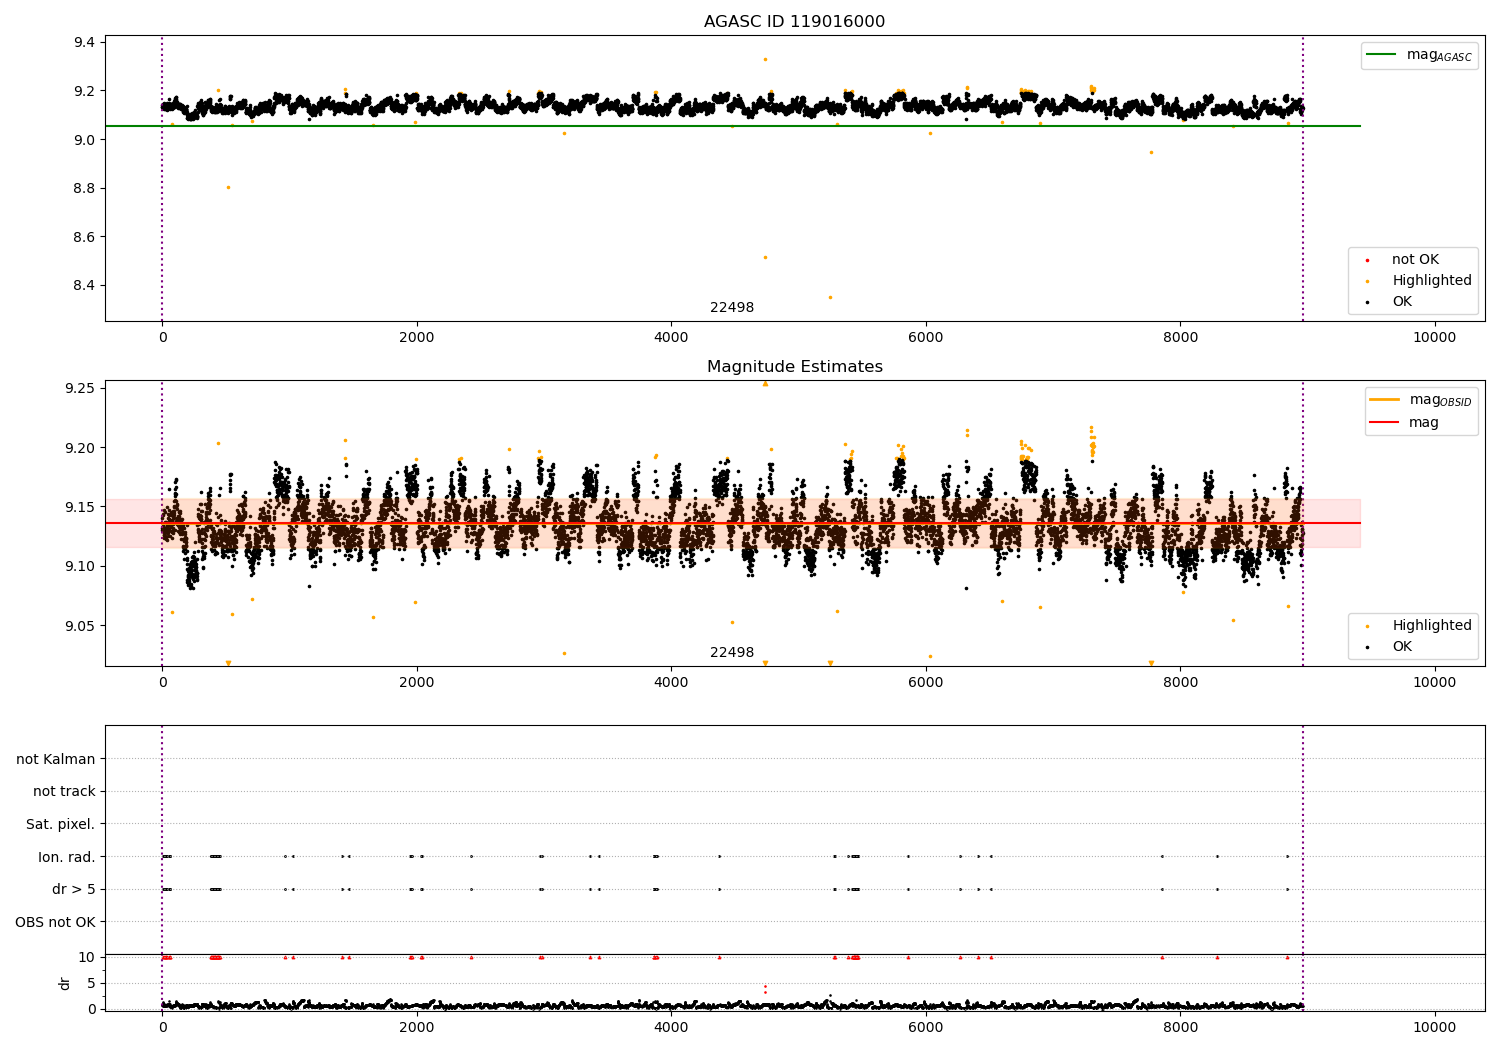Click "Highlighted" in the top plot legend

point(1432,281)
